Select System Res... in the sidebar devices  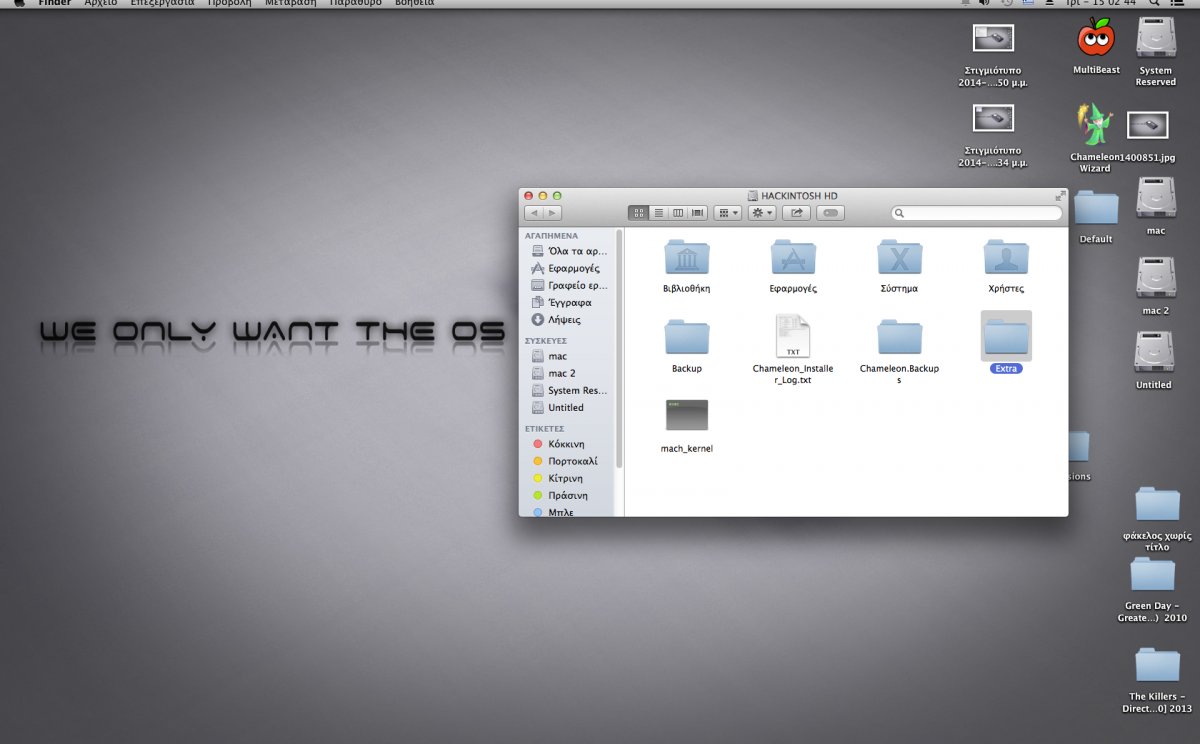coord(569,391)
